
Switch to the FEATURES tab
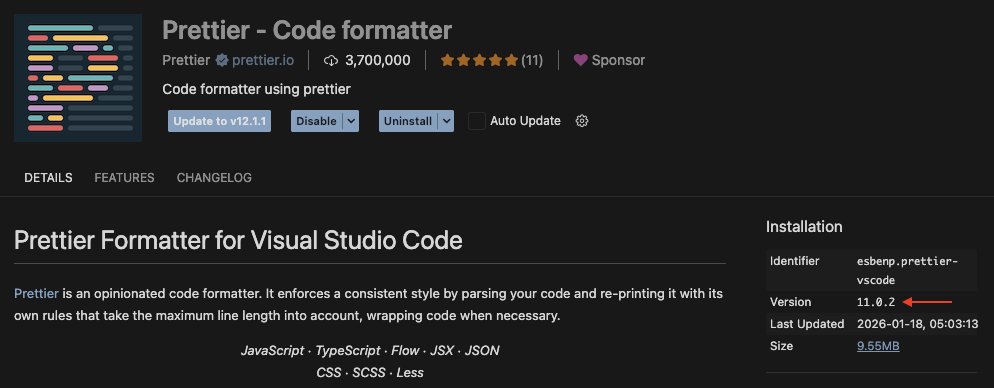(x=124, y=178)
